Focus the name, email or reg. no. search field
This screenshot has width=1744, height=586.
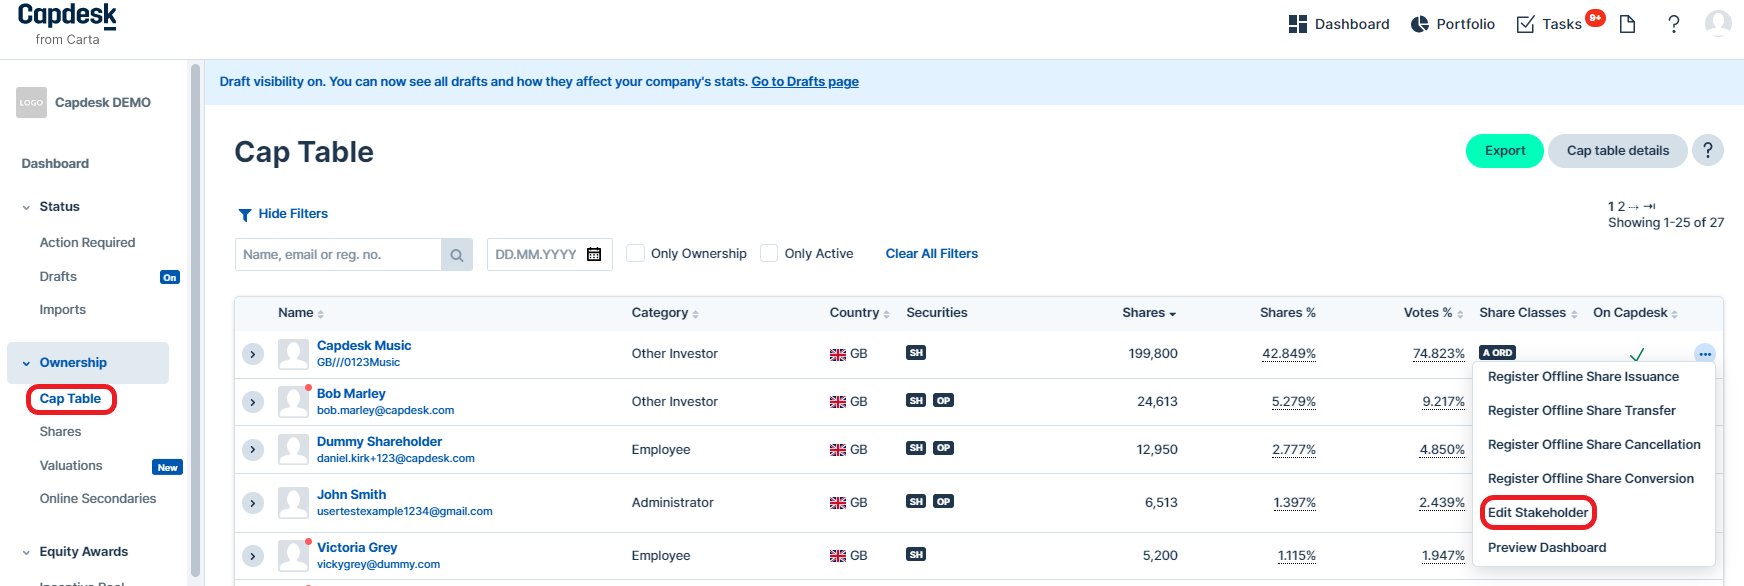pyautogui.click(x=338, y=255)
